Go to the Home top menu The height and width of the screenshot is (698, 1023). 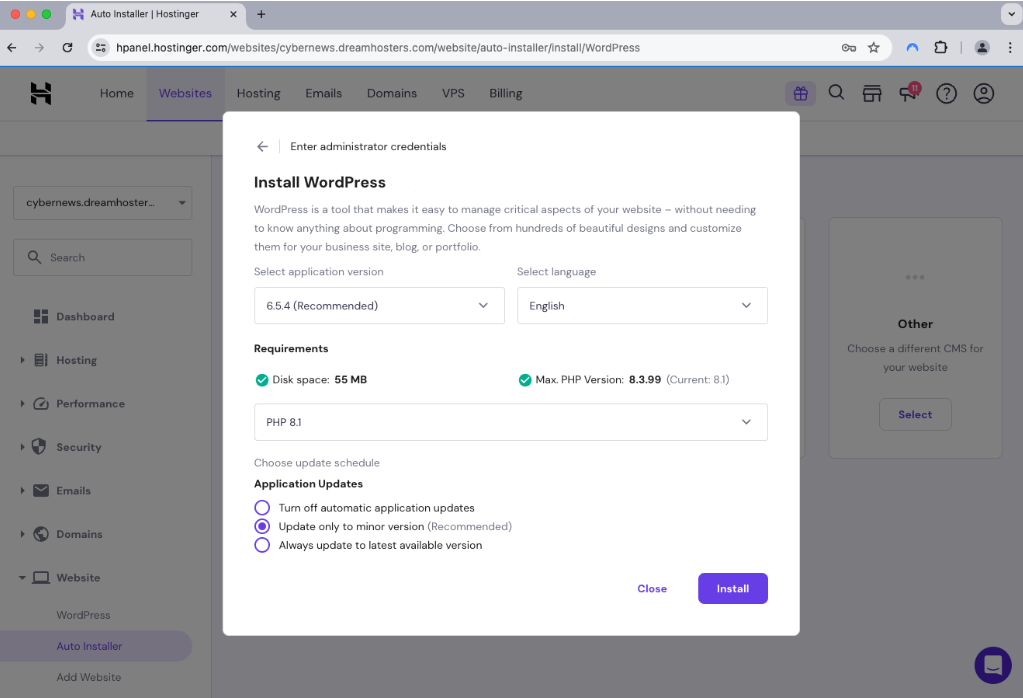point(117,93)
